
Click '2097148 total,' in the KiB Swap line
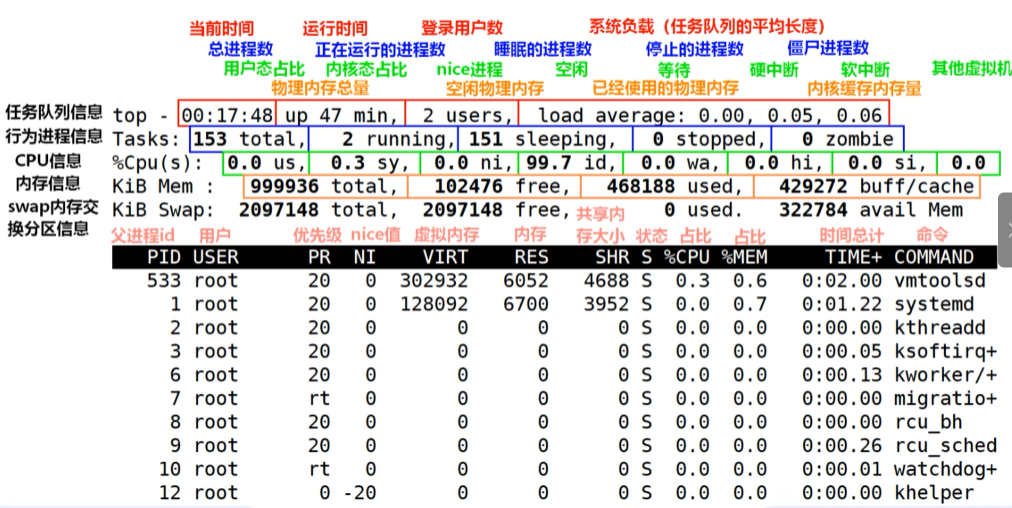pos(319,210)
